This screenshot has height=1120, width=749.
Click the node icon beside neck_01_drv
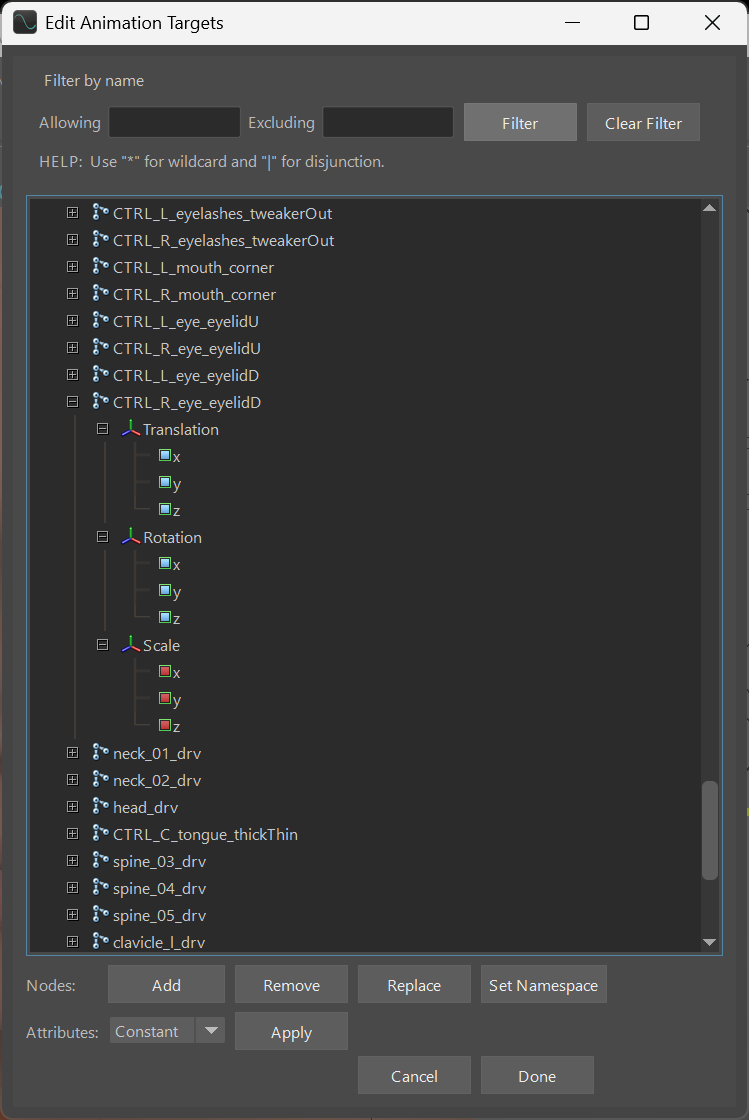click(100, 753)
